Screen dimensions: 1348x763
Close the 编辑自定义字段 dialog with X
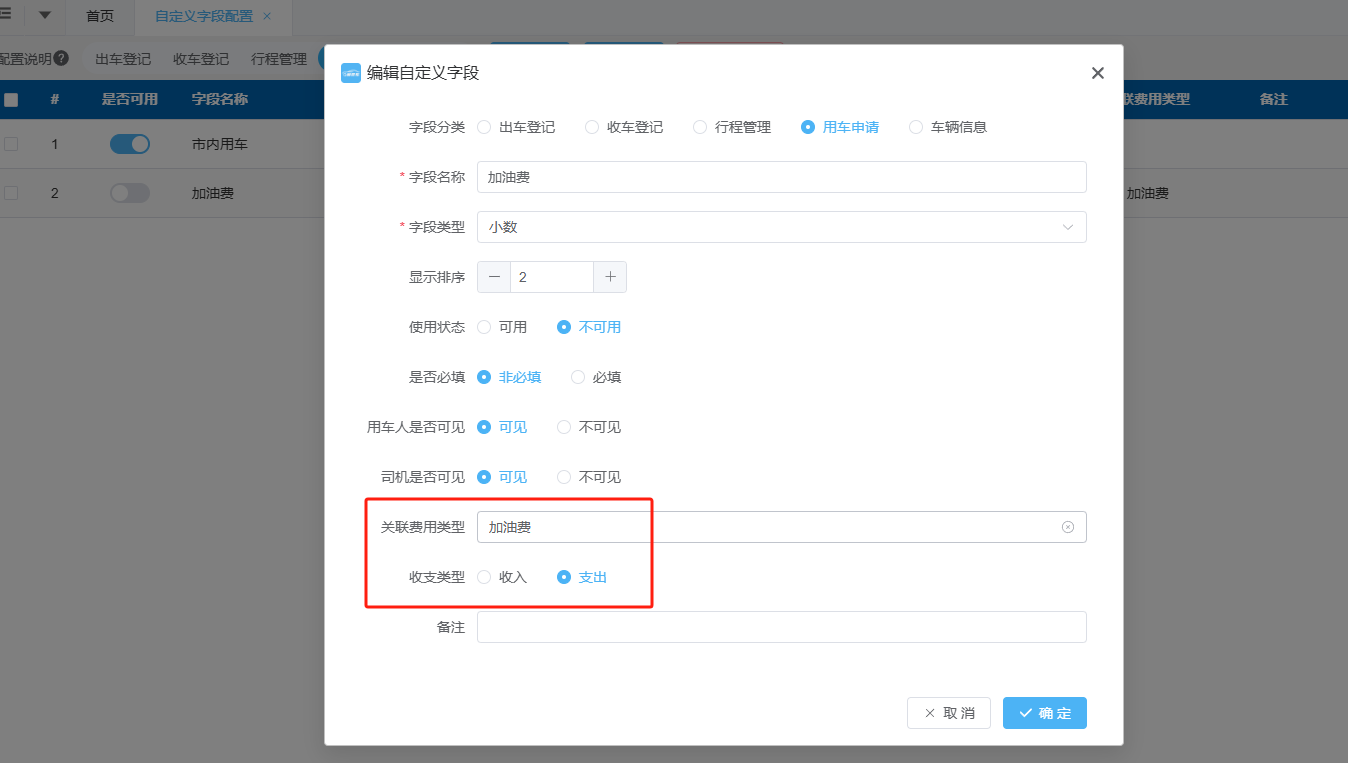(1097, 73)
